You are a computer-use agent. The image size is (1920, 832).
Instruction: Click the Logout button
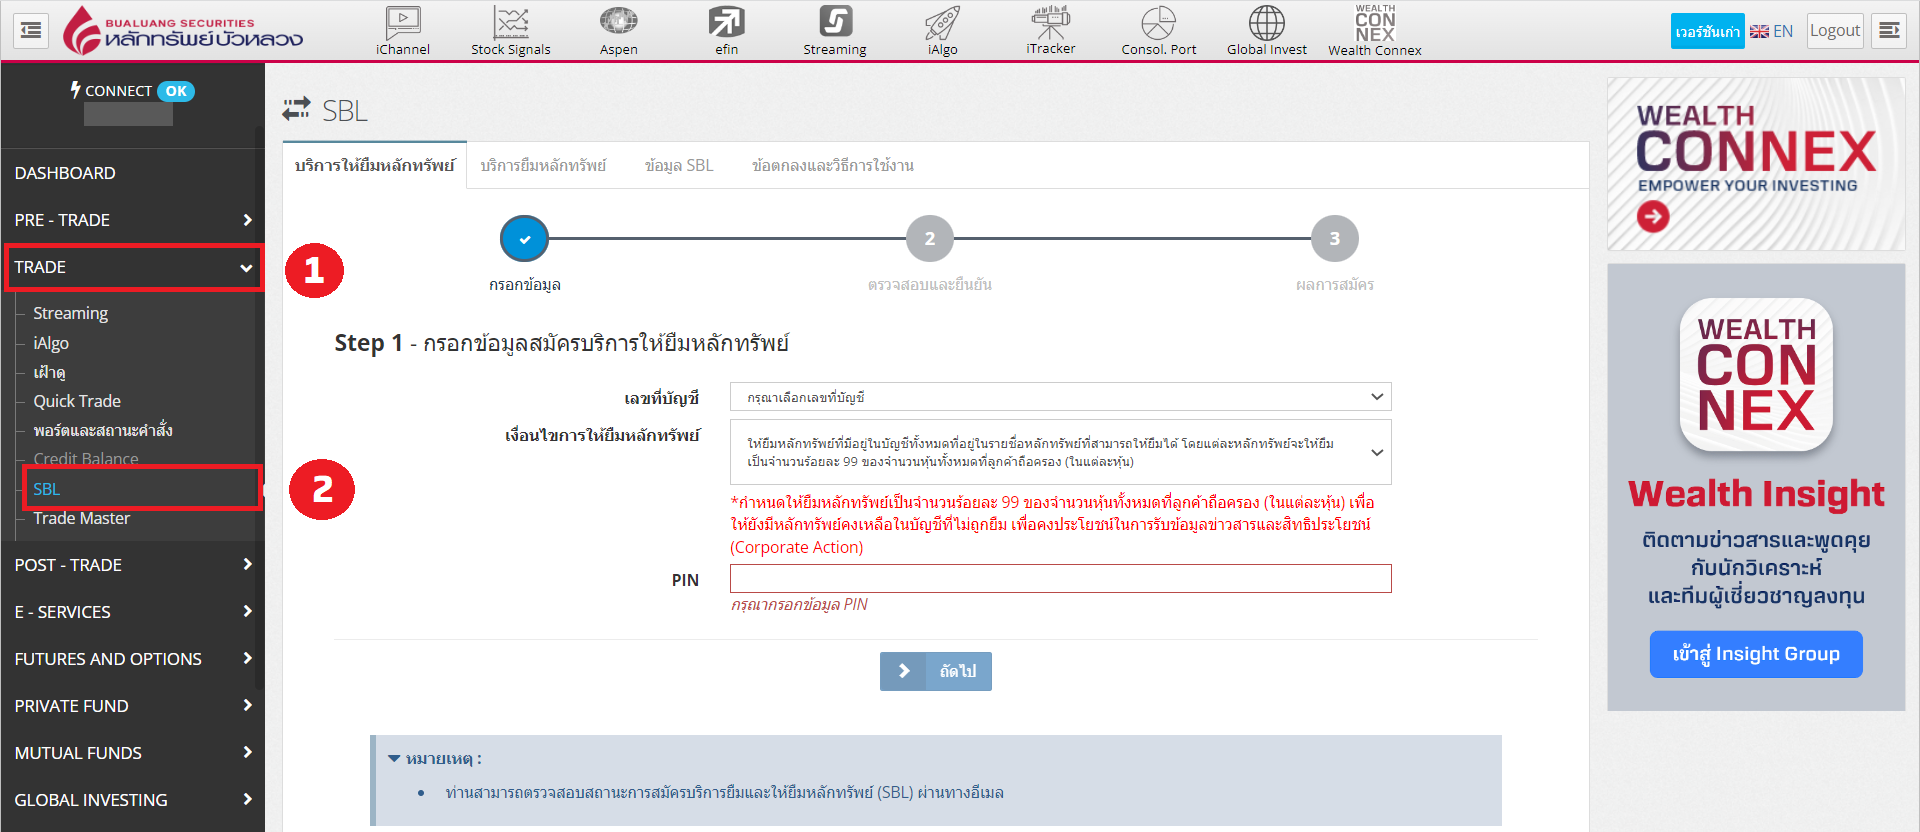[x=1834, y=31]
